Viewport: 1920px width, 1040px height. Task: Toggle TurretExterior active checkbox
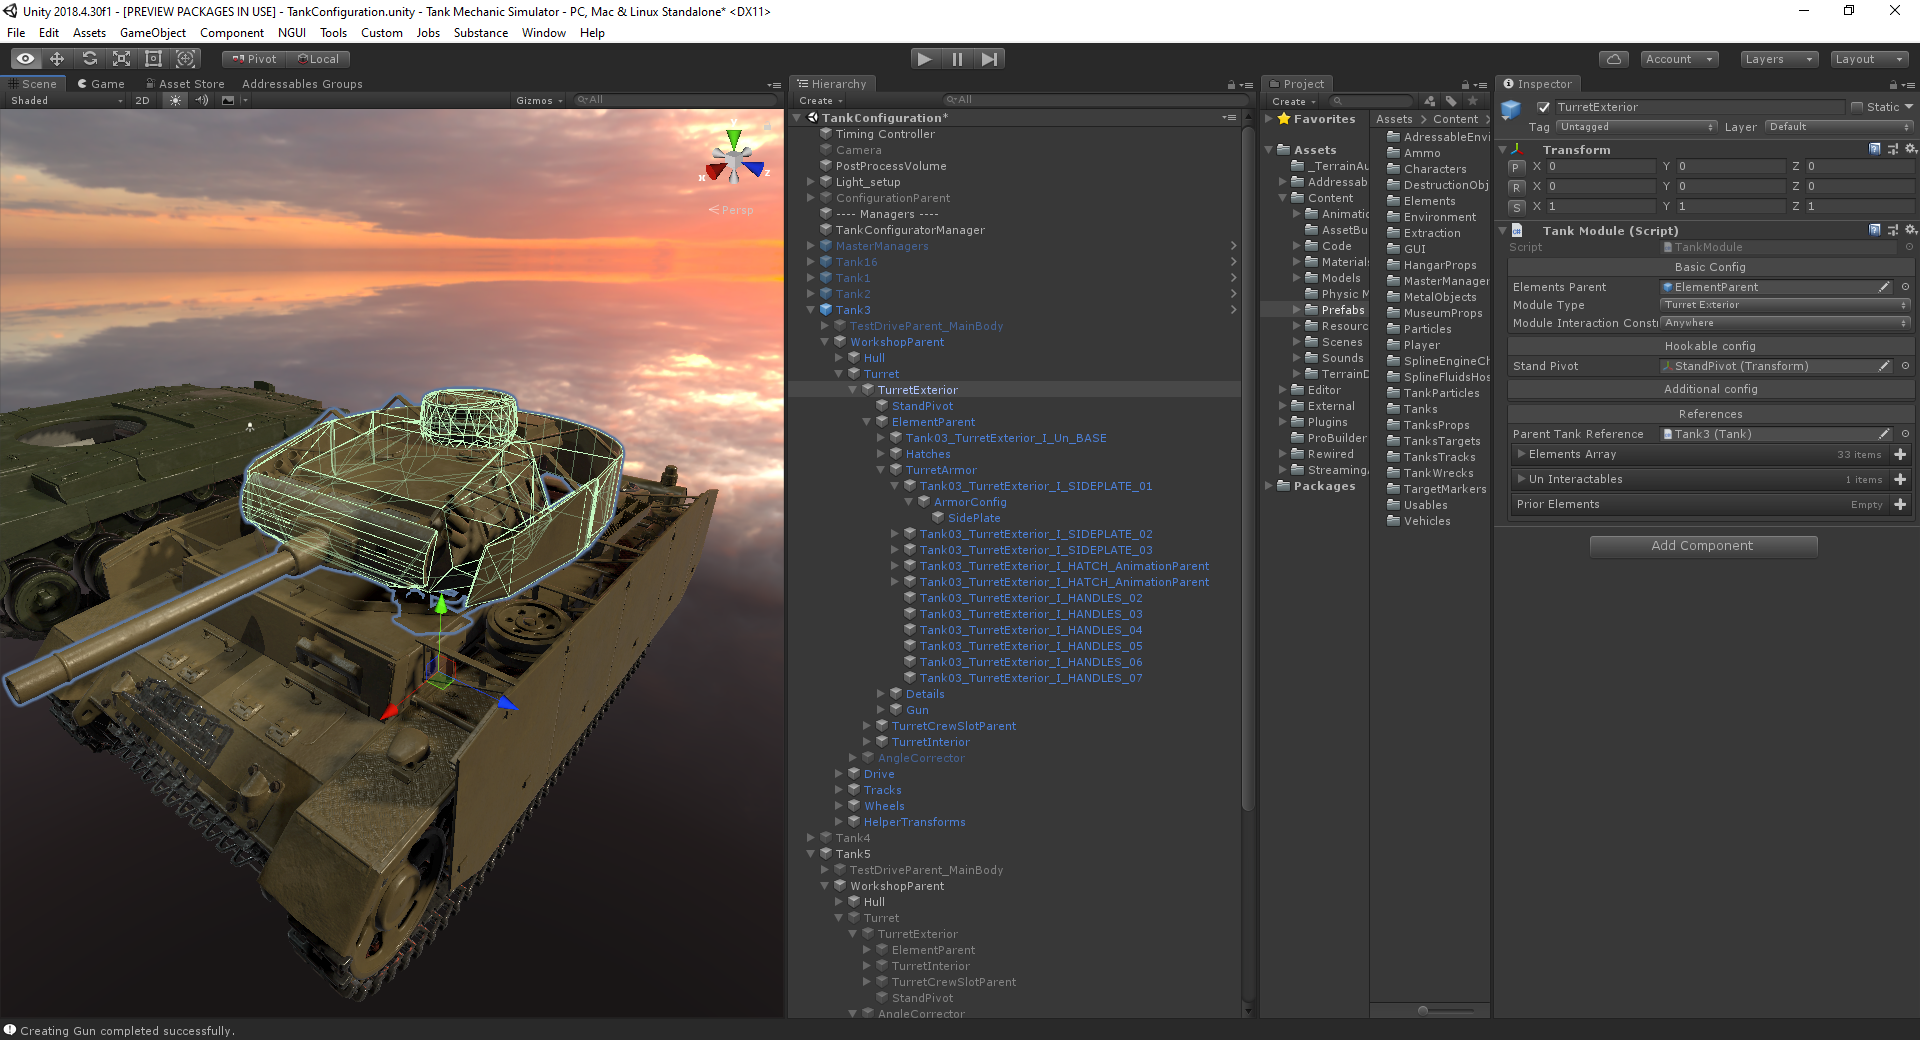(x=1543, y=107)
